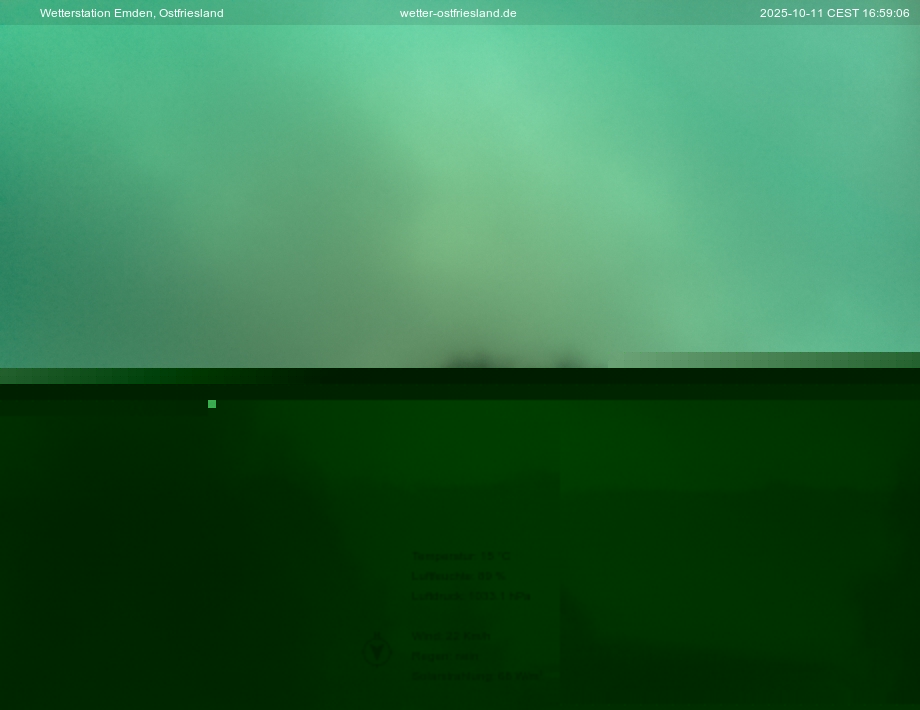The image size is (920, 710).
Task: Click the word Ostfriesland in the header
Action: [x=191, y=13]
